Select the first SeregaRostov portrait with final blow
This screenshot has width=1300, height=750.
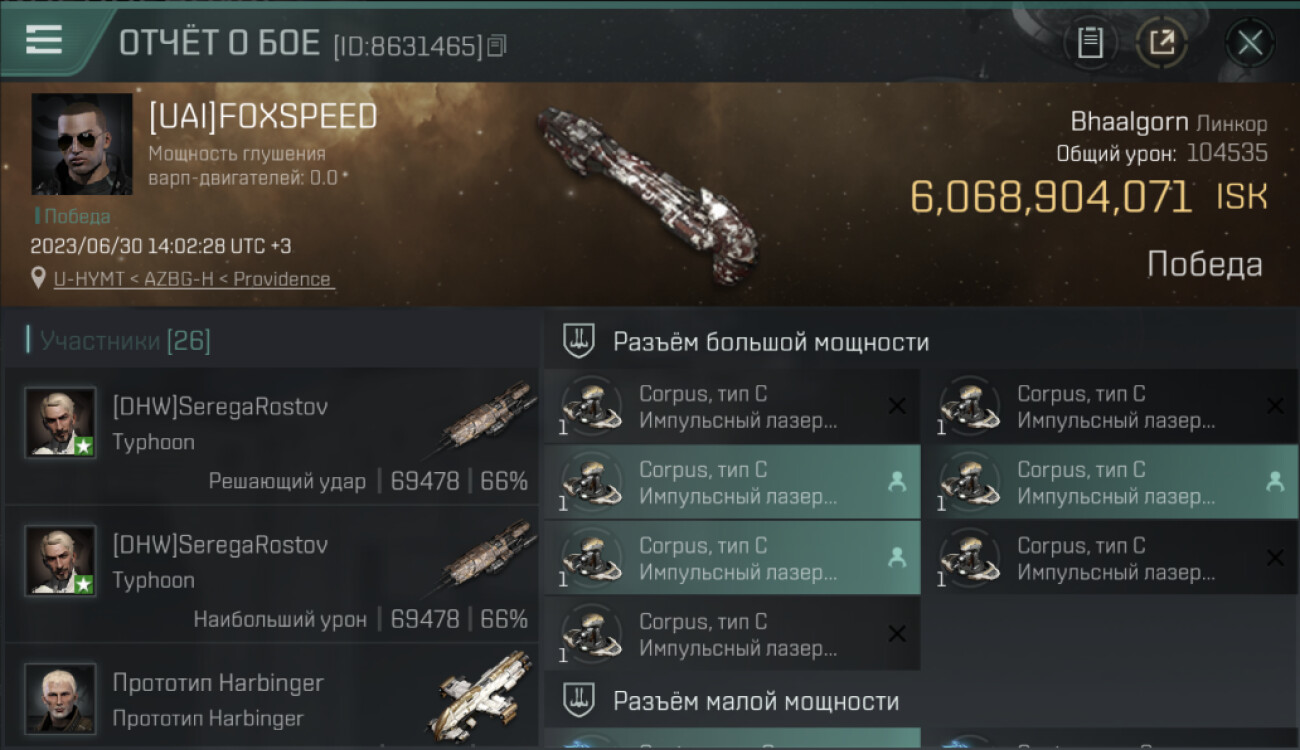(x=60, y=422)
